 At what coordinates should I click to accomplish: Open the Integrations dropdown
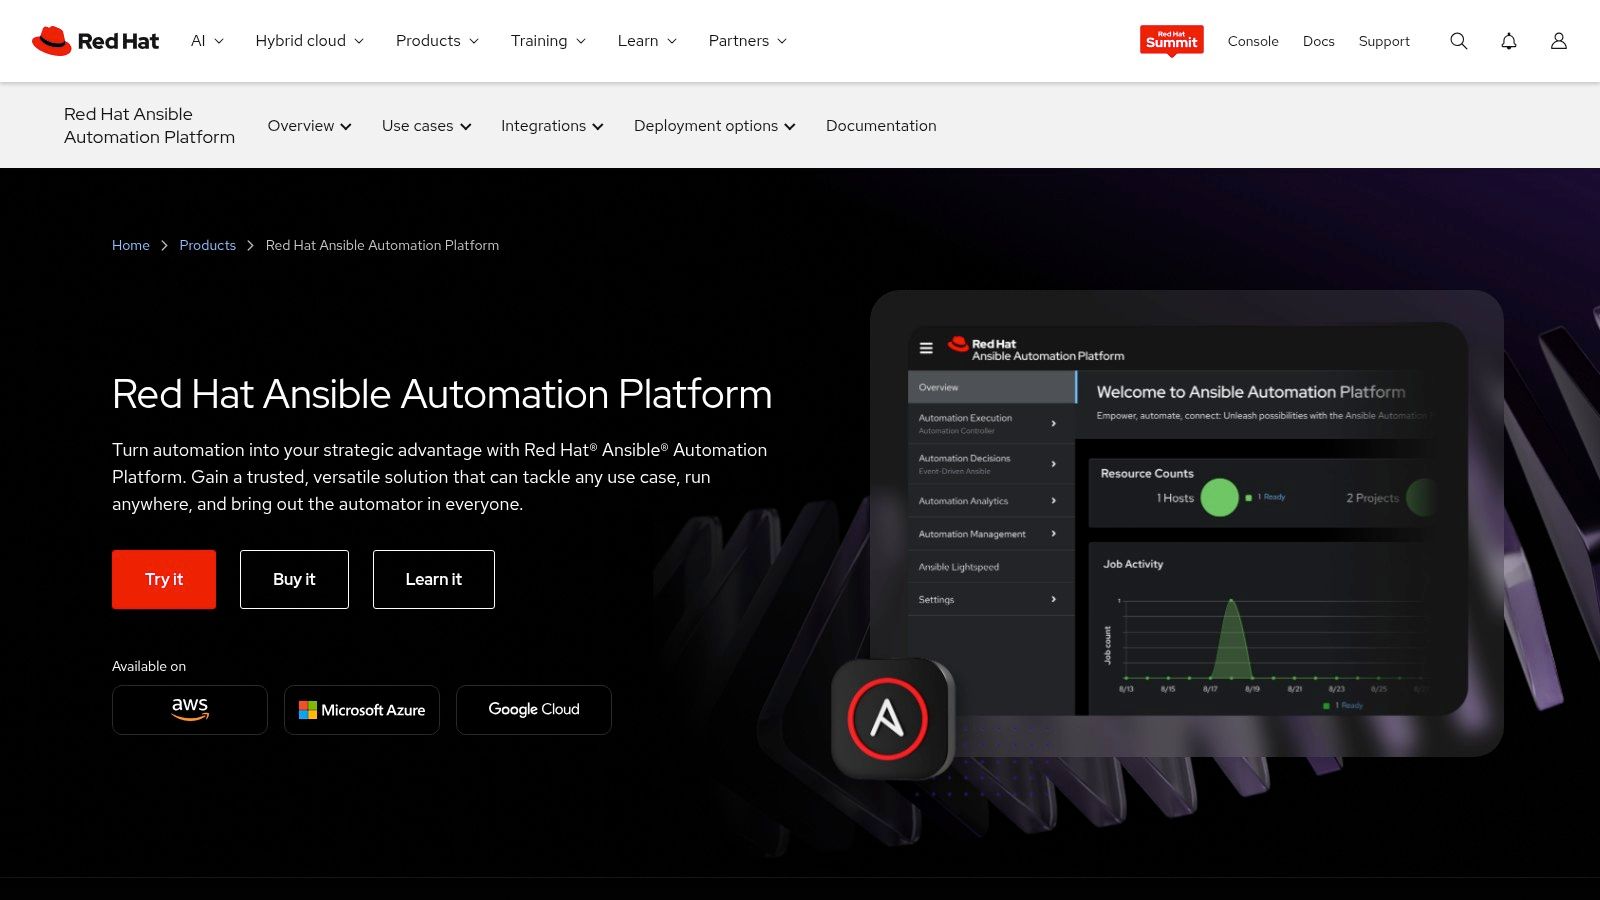(552, 126)
